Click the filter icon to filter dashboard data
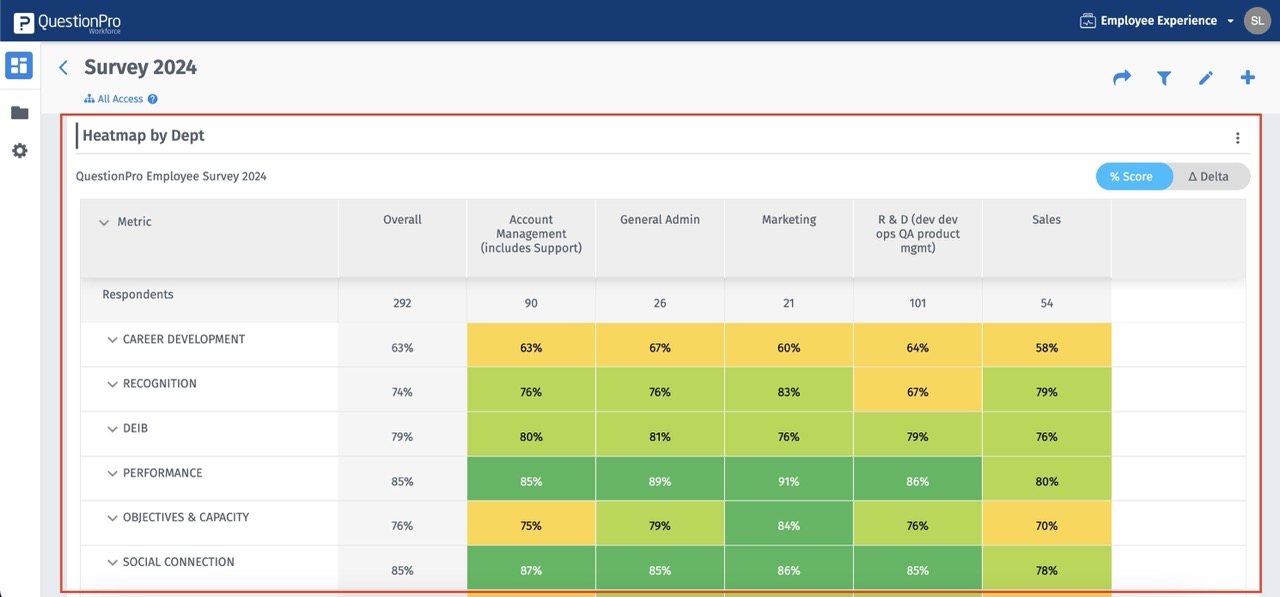This screenshot has height=597, width=1280. (x=1163, y=77)
